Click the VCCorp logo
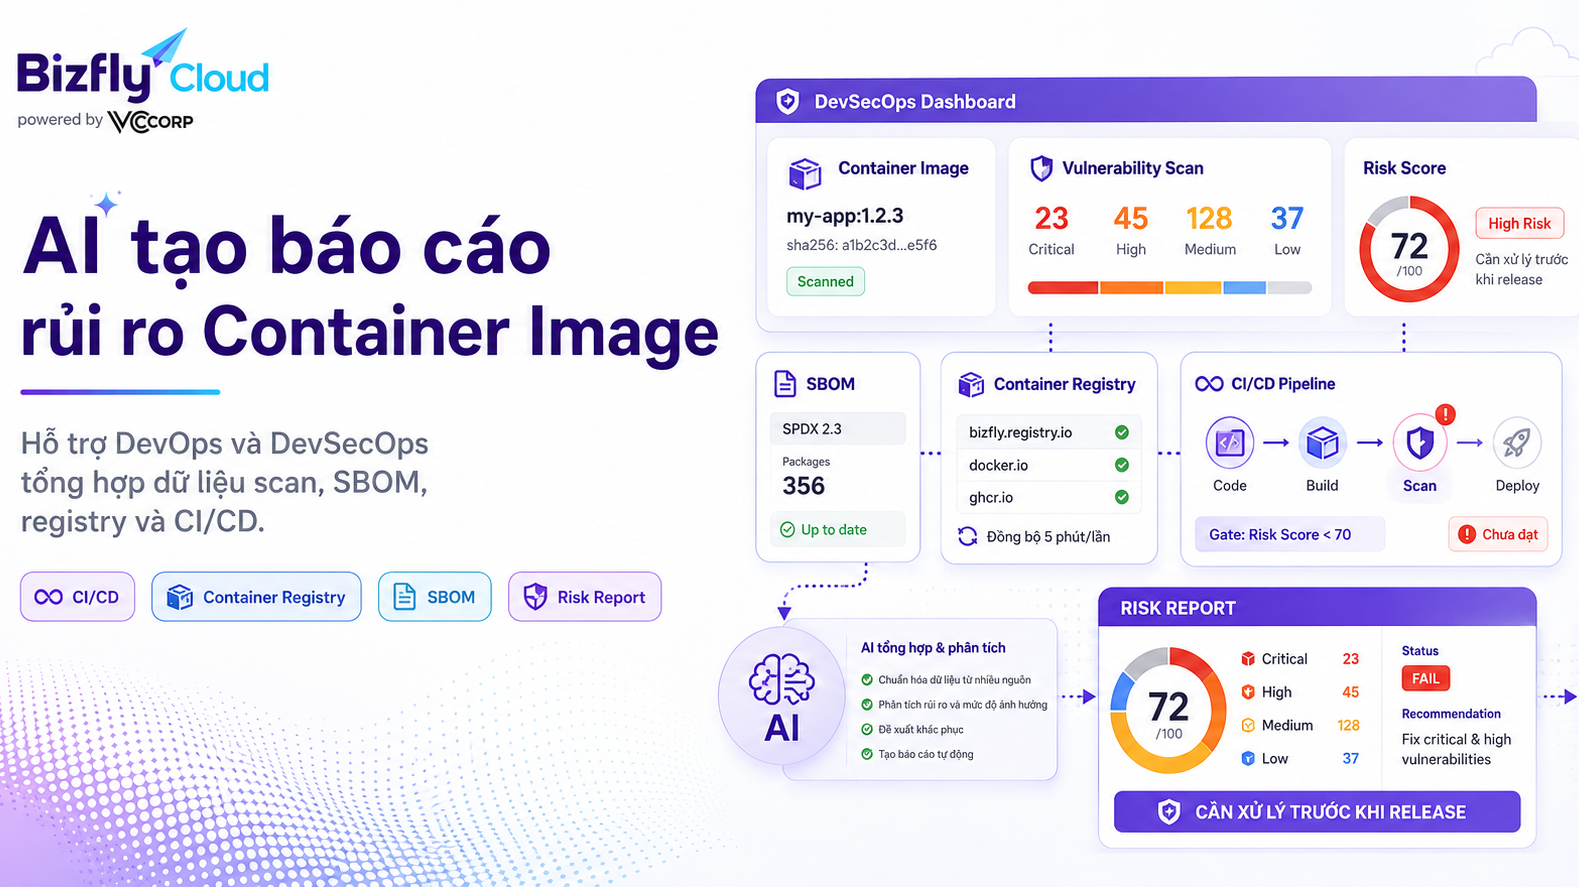Screen dimensions: 1579x887 (x=150, y=121)
